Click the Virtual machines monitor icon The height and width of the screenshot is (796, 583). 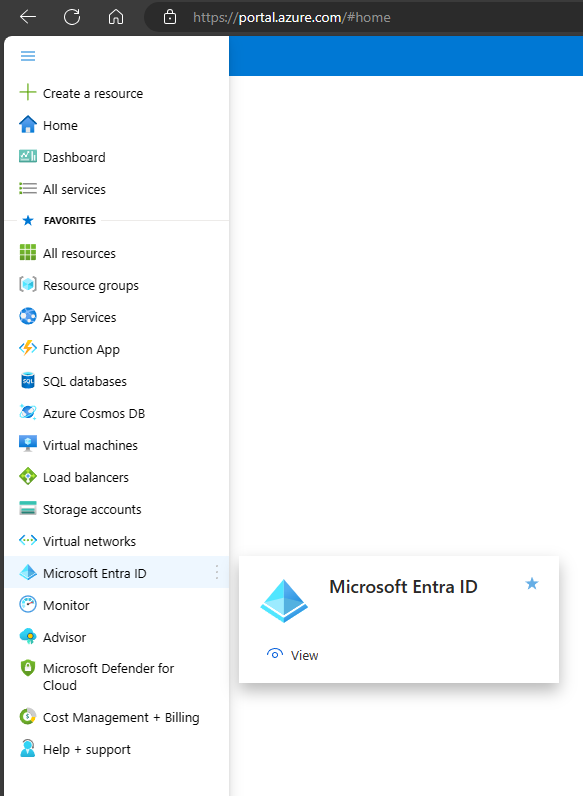[28, 444]
